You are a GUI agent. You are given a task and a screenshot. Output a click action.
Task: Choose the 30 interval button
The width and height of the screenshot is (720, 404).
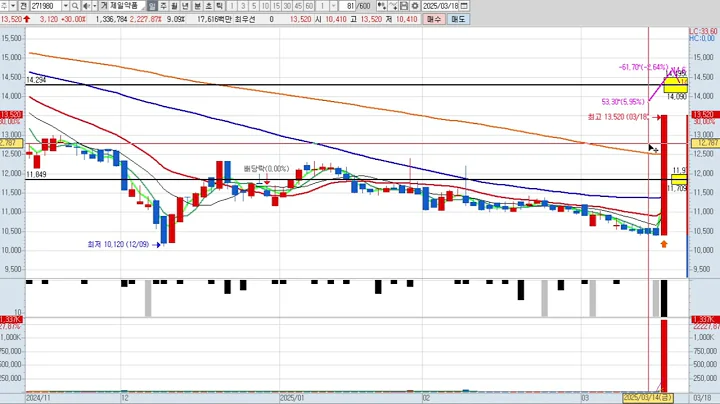click(x=287, y=6)
